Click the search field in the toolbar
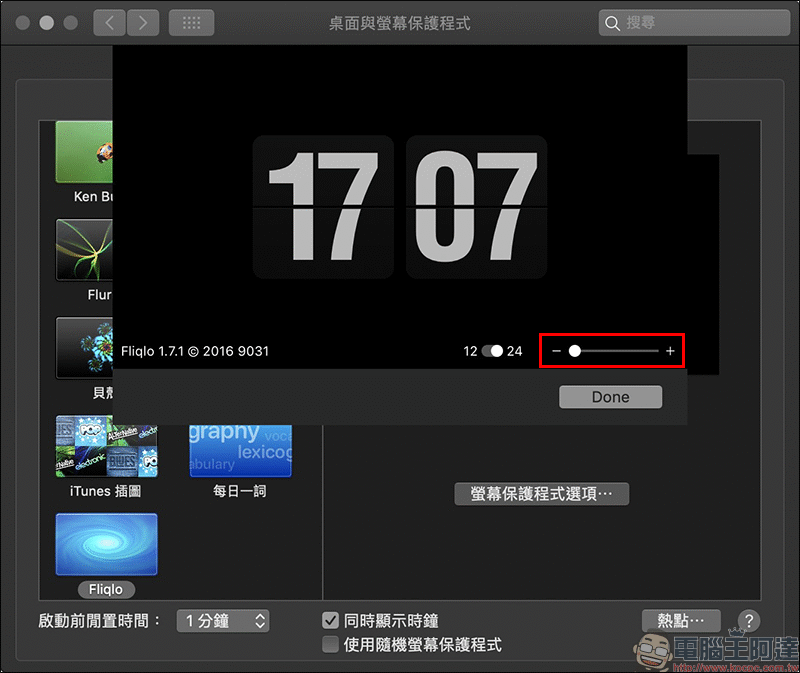This screenshot has height=673, width=800. (694, 23)
